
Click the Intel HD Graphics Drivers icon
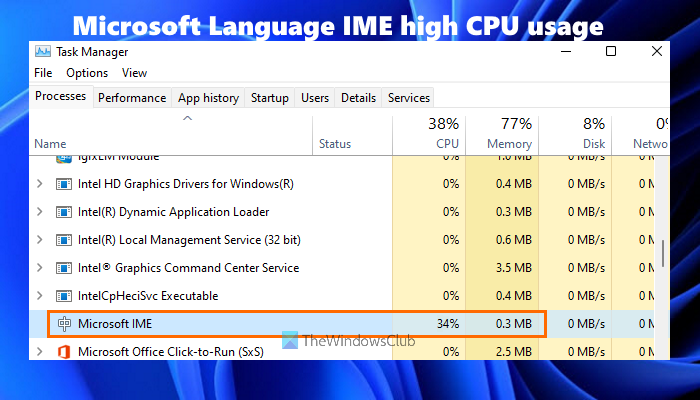[x=64, y=184]
